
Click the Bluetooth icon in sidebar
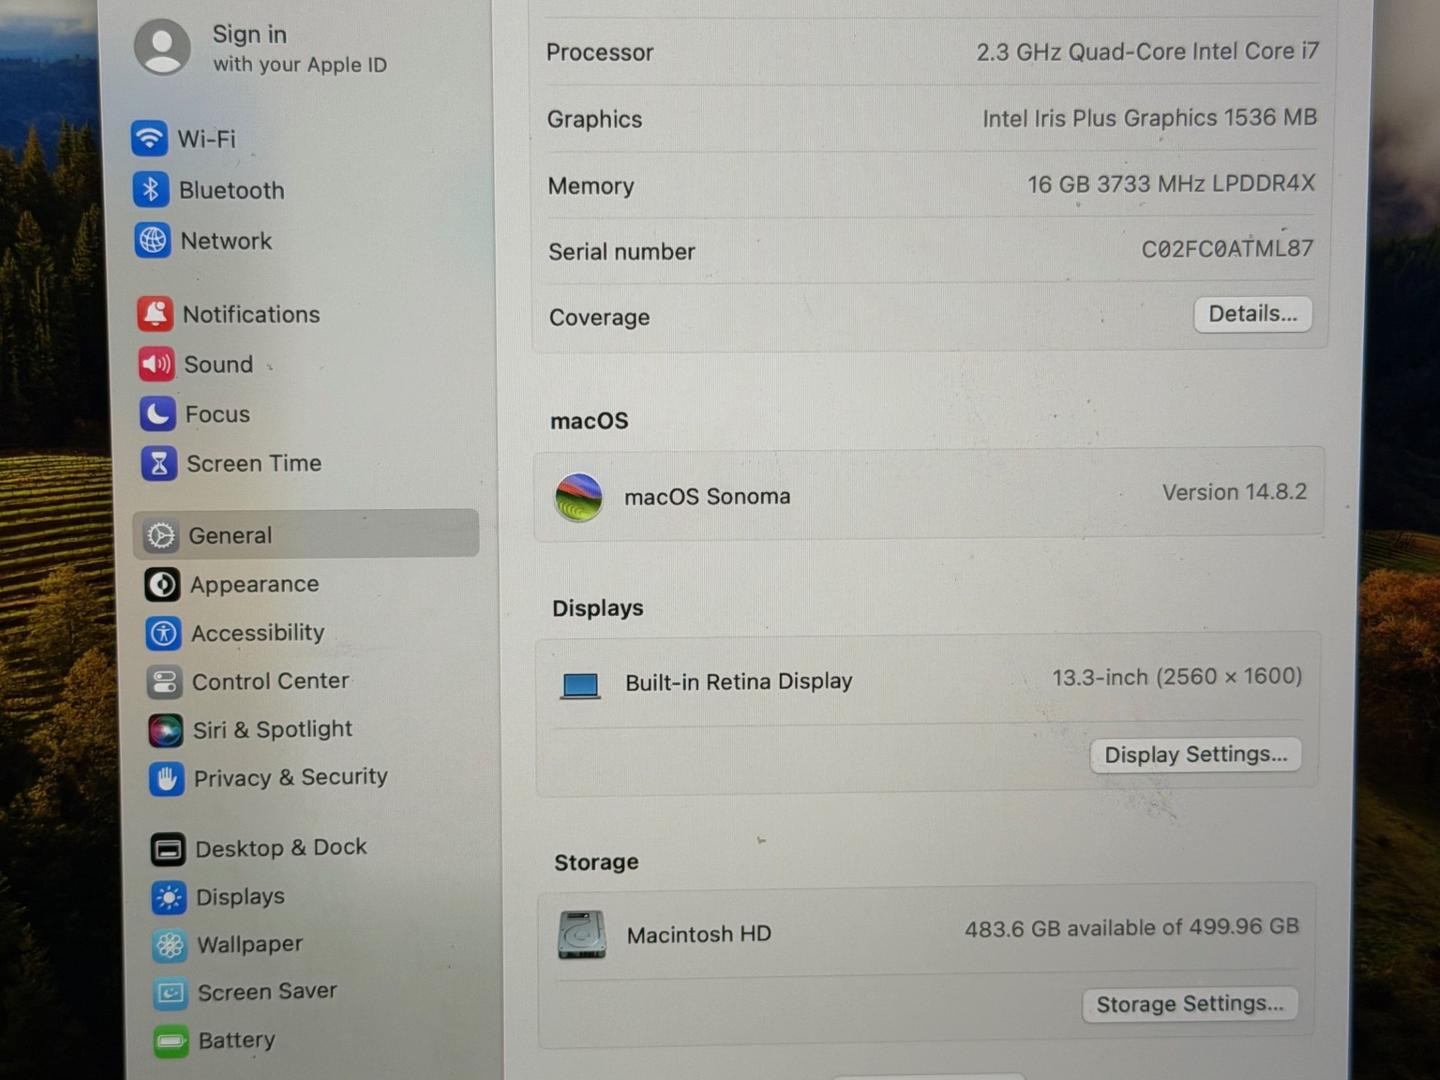pos(151,189)
